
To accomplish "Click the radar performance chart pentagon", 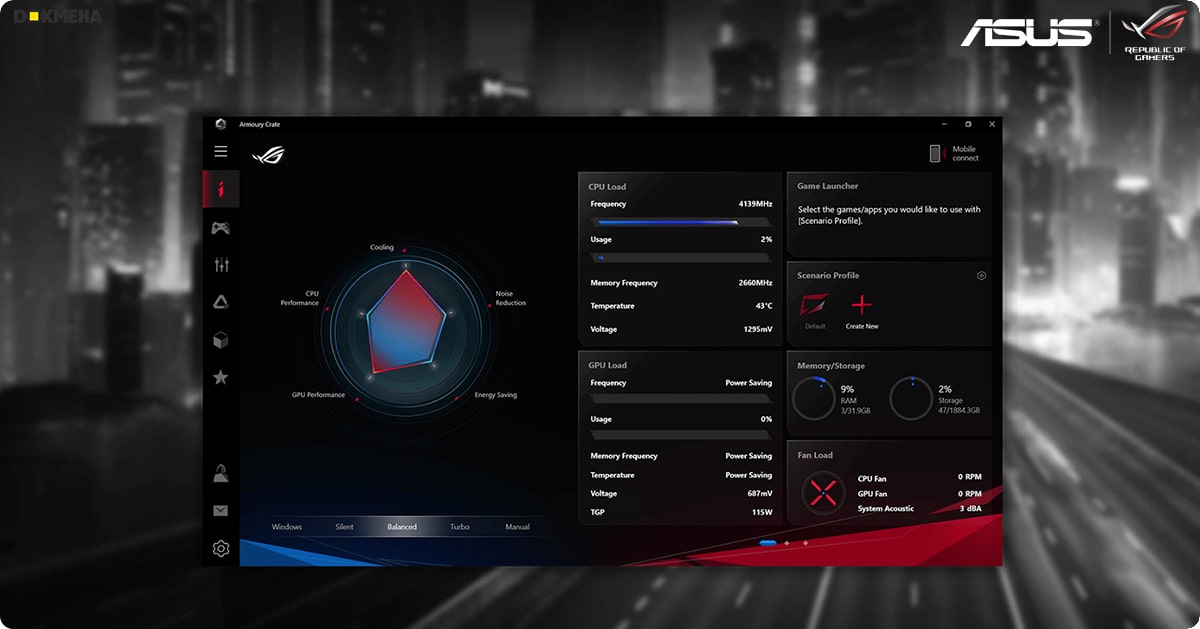I will (406, 322).
